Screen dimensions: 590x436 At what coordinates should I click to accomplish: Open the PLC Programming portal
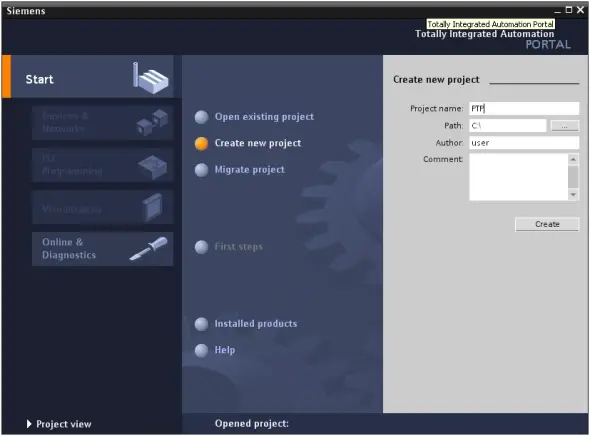[x=102, y=165]
